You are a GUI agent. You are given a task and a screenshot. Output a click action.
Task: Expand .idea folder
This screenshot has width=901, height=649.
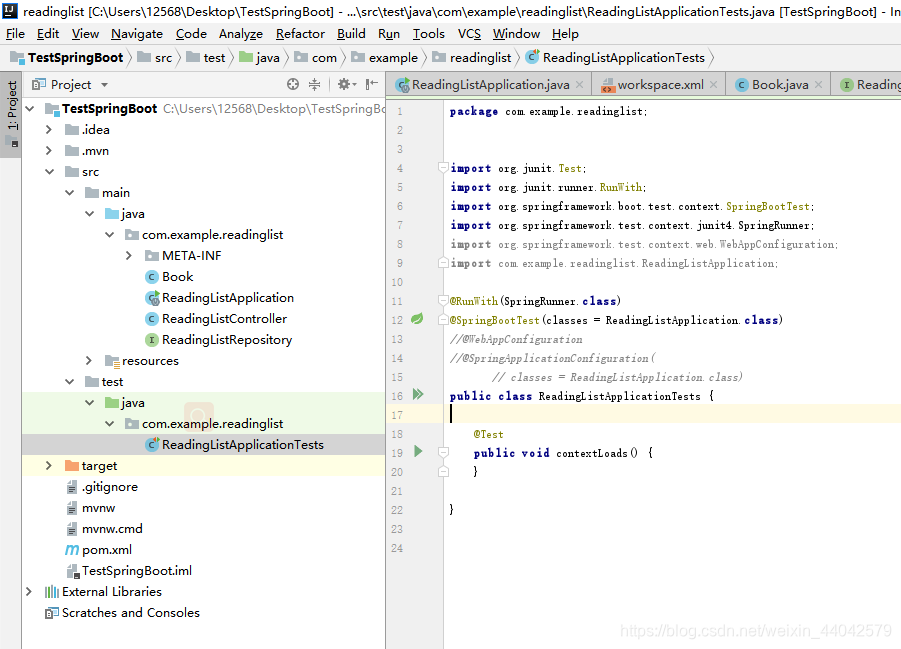point(49,130)
